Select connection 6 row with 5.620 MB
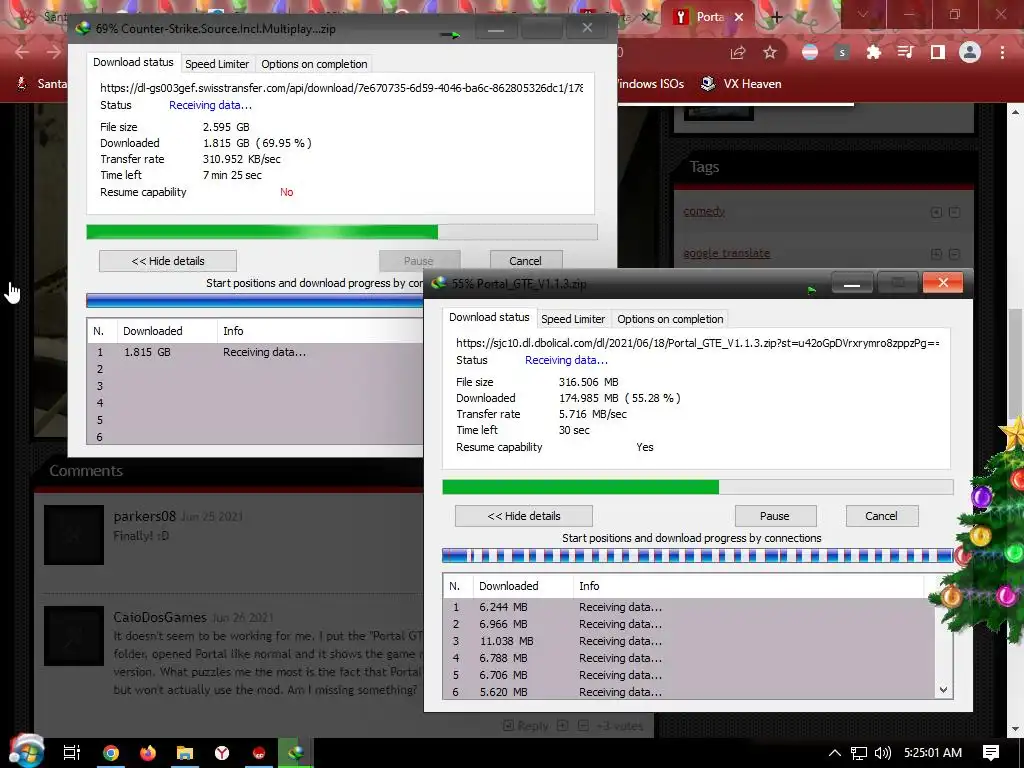The width and height of the screenshot is (1024, 768). (x=689, y=692)
